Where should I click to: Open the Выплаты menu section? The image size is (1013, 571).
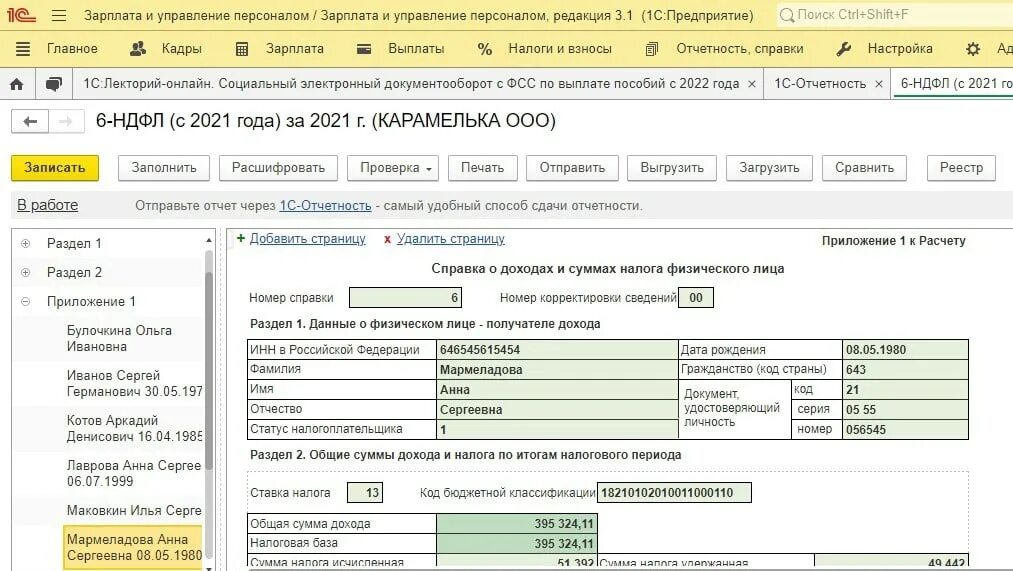[x=416, y=49]
